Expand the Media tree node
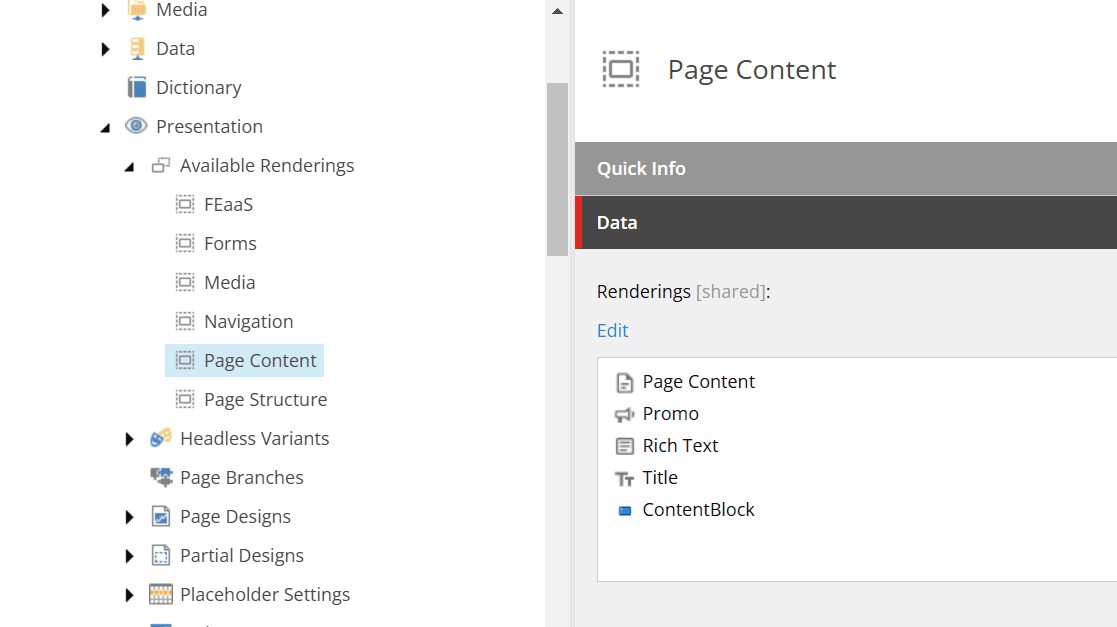 click(x=105, y=10)
